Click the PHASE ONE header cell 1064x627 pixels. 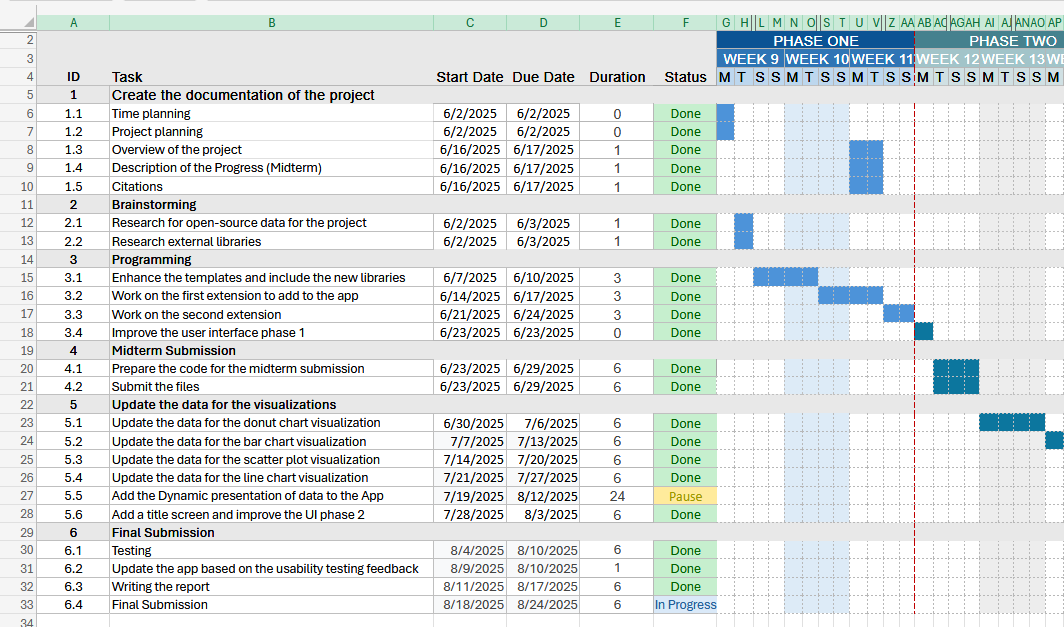(x=815, y=41)
